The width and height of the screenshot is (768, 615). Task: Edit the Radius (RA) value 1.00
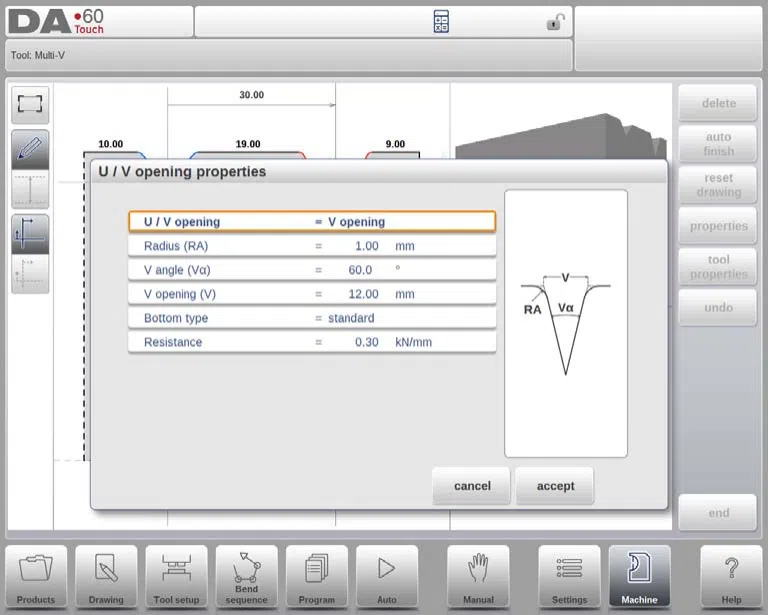pos(312,246)
